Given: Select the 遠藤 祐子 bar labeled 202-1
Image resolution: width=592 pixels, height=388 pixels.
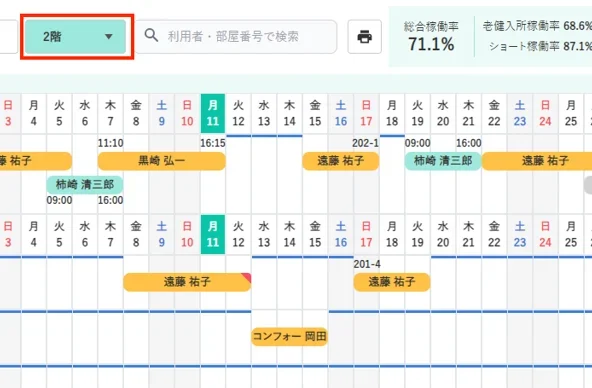Looking at the screenshot, I should point(341,161).
